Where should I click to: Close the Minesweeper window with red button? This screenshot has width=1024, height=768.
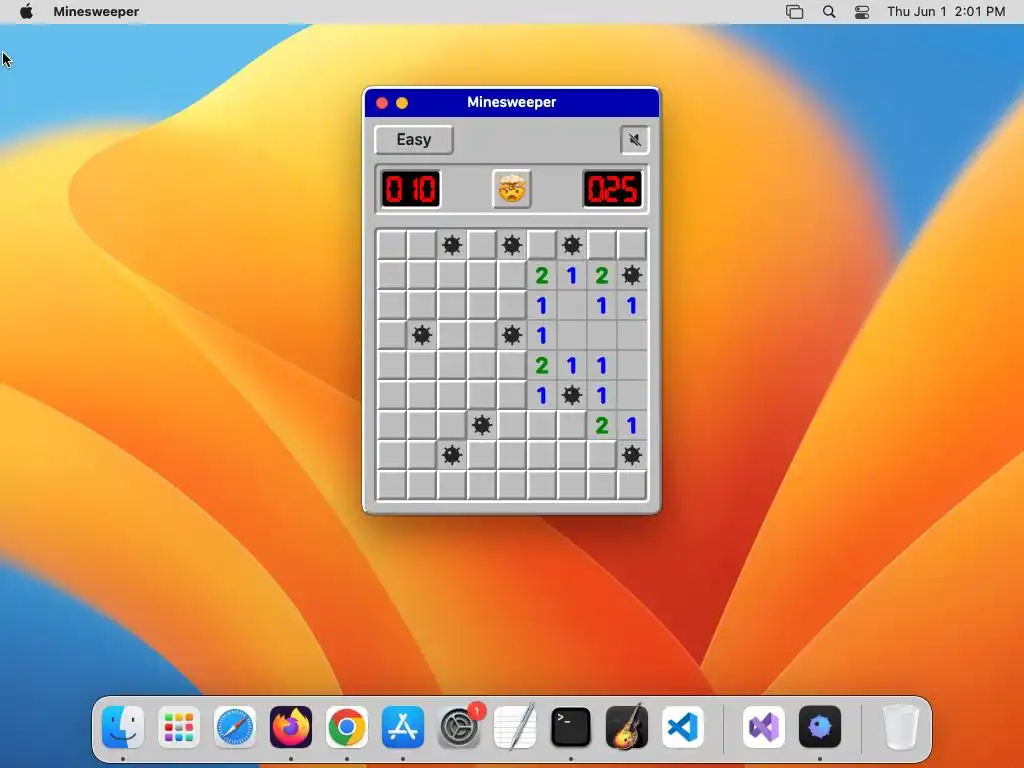click(x=382, y=103)
